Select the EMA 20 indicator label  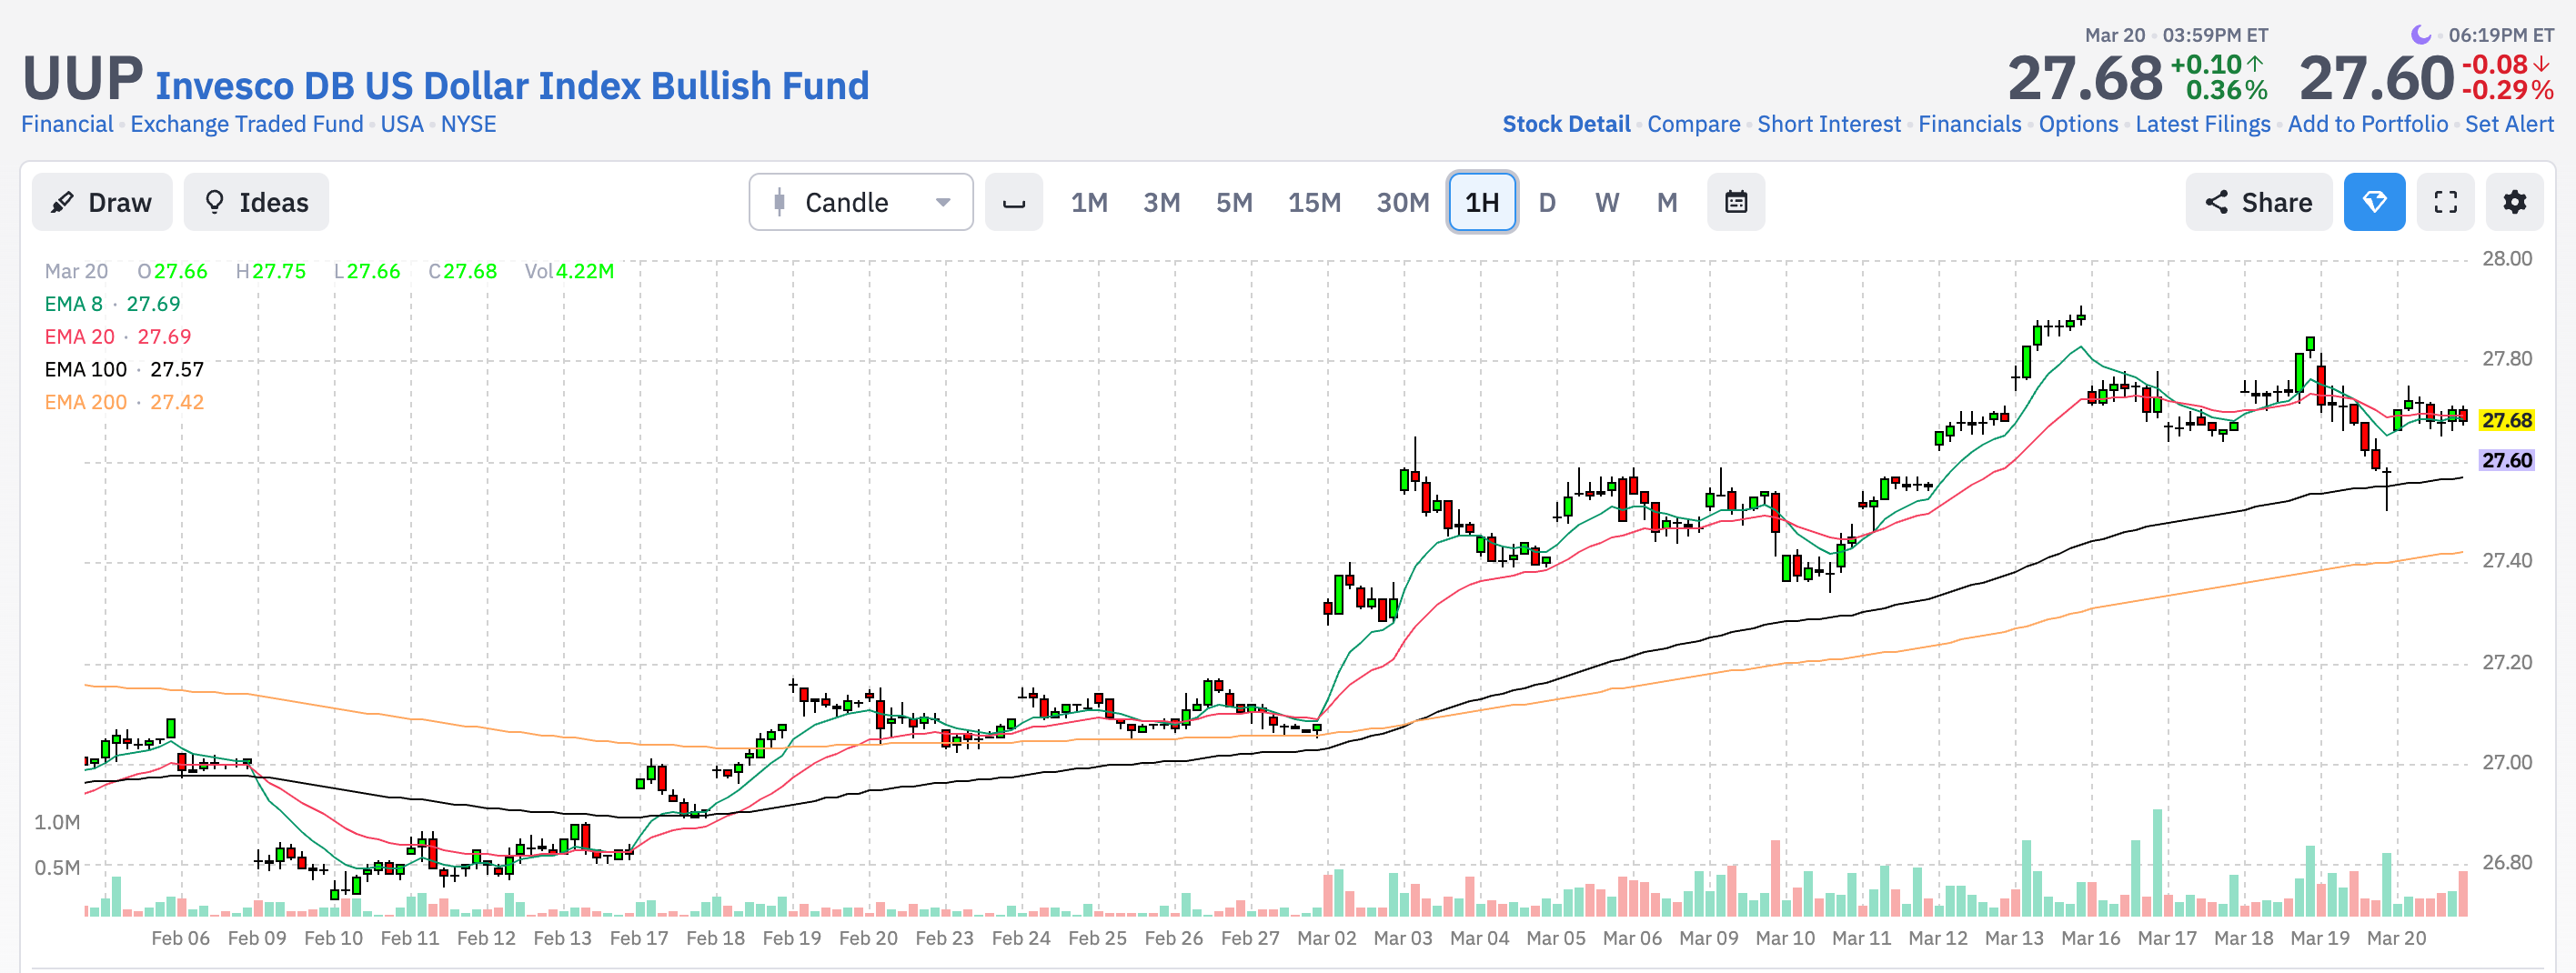coord(118,337)
